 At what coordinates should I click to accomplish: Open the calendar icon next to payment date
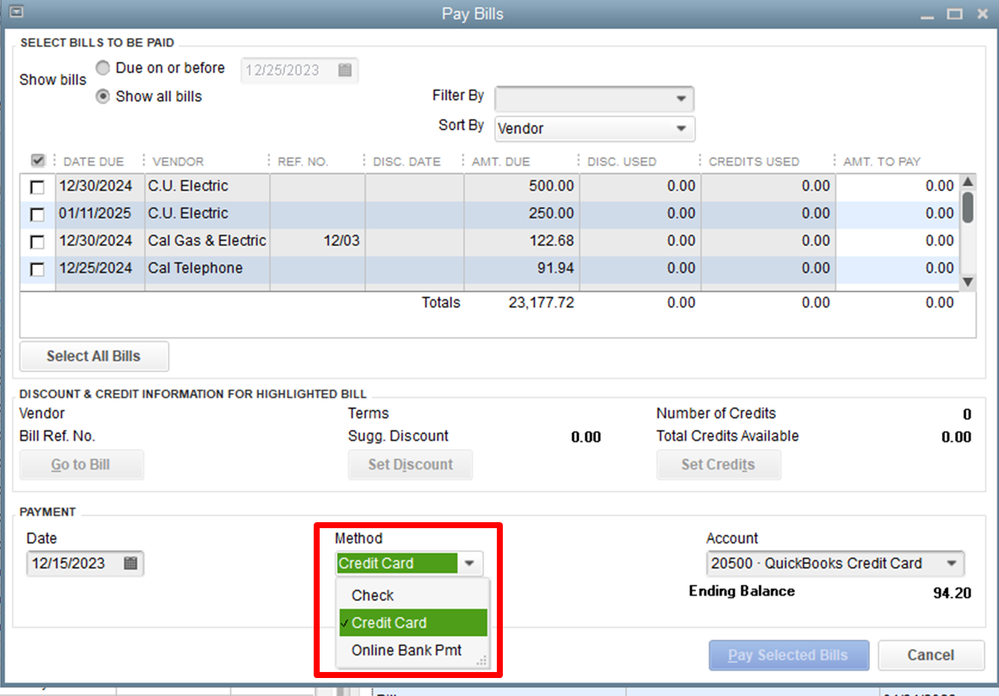131,563
